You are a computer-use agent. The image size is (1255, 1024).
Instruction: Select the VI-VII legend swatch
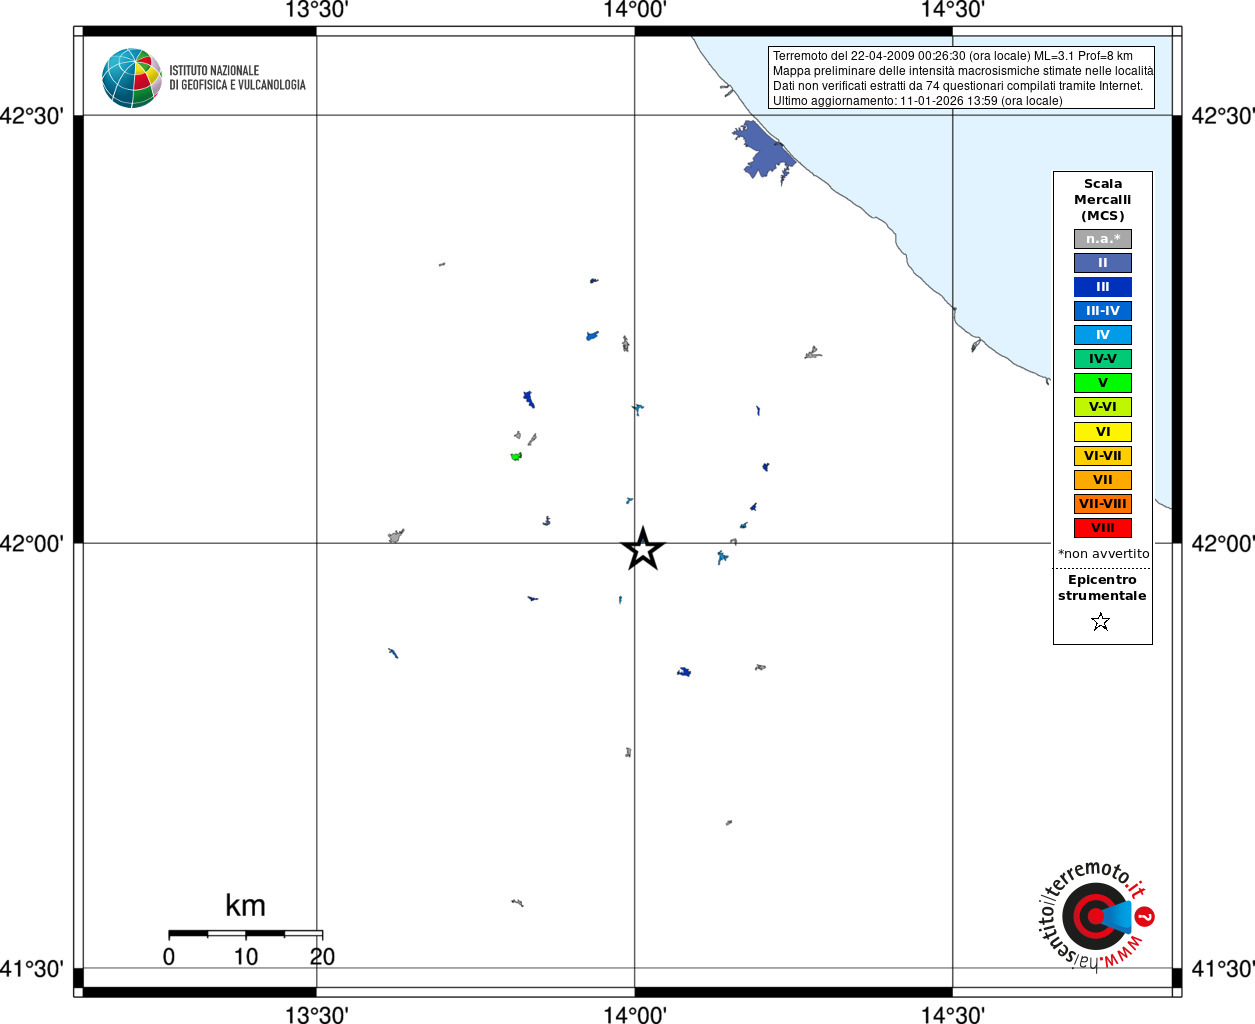pyautogui.click(x=1103, y=456)
